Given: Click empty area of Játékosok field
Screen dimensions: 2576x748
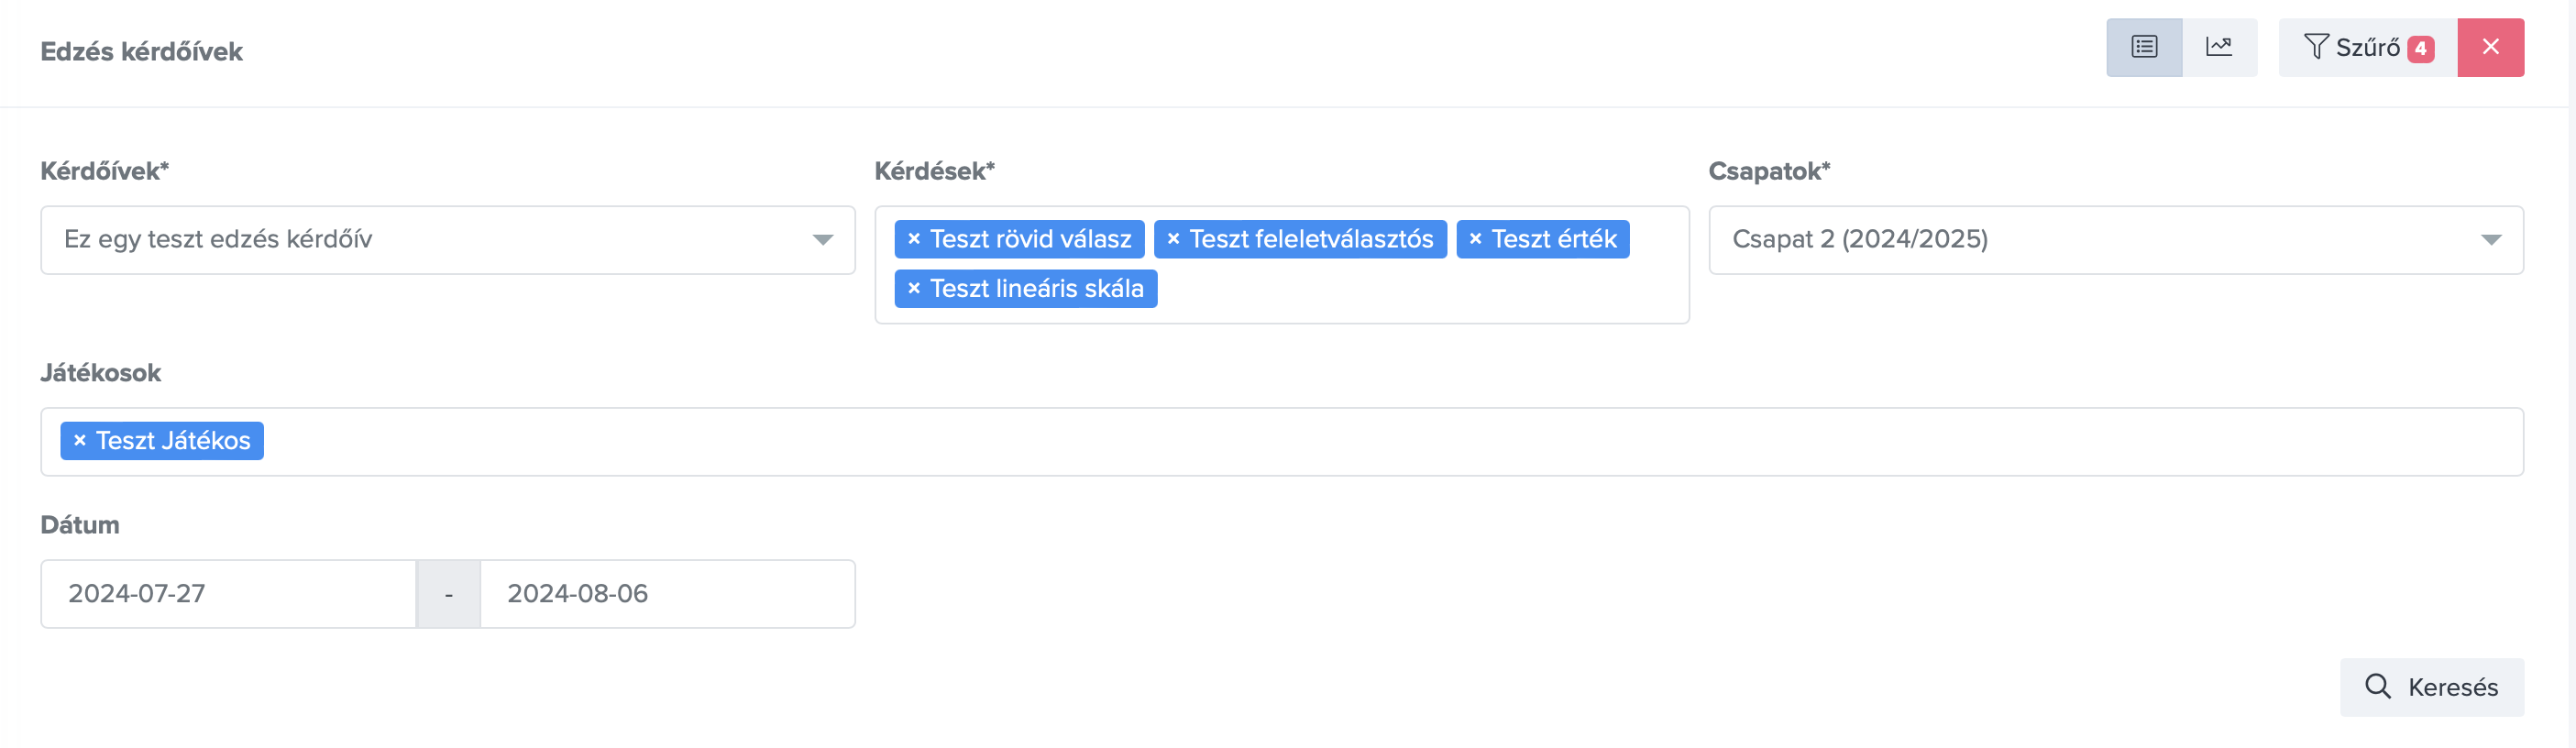Looking at the screenshot, I should click(x=1300, y=441).
